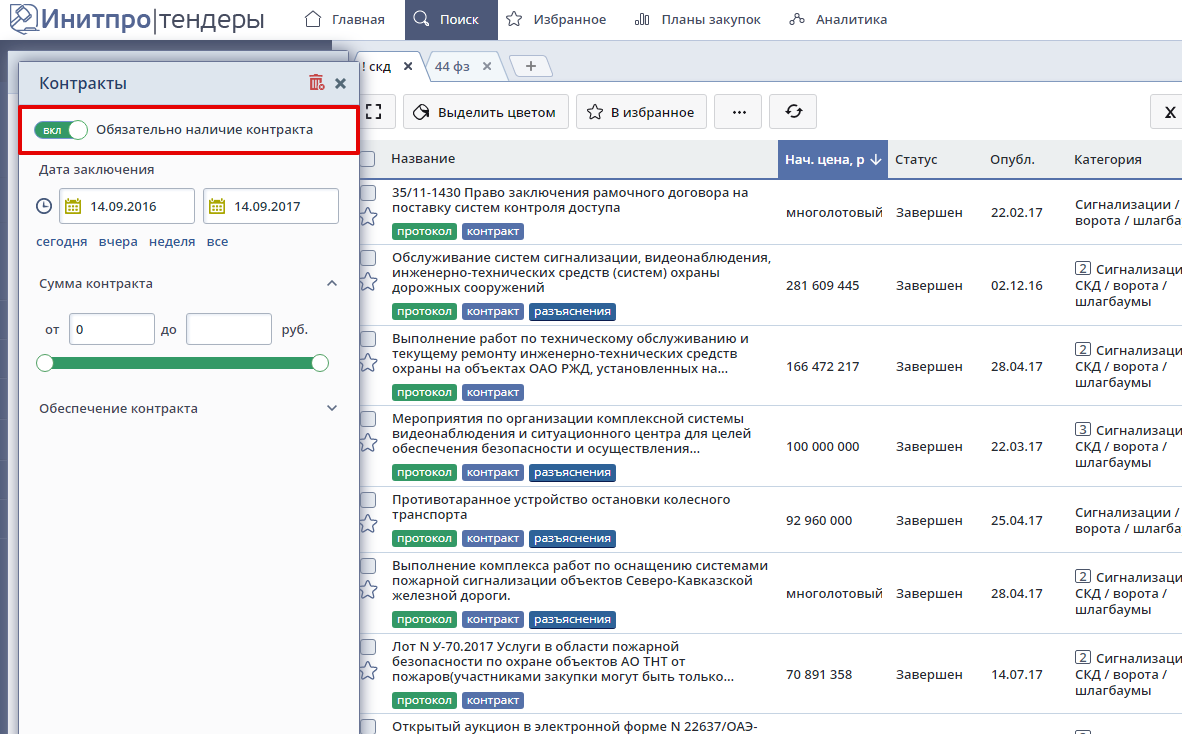Star the 'Противотаранное устройство' tender
The width and height of the screenshot is (1182, 734).
368,523
